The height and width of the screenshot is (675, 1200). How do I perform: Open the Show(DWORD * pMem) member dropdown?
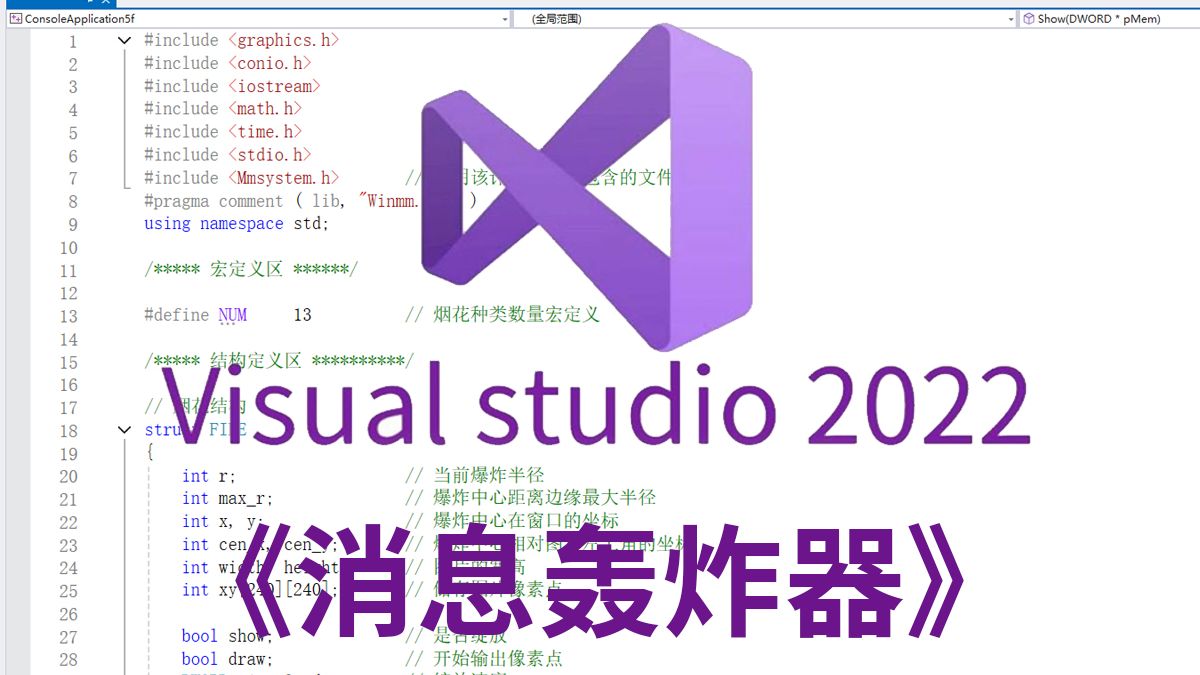point(1109,18)
